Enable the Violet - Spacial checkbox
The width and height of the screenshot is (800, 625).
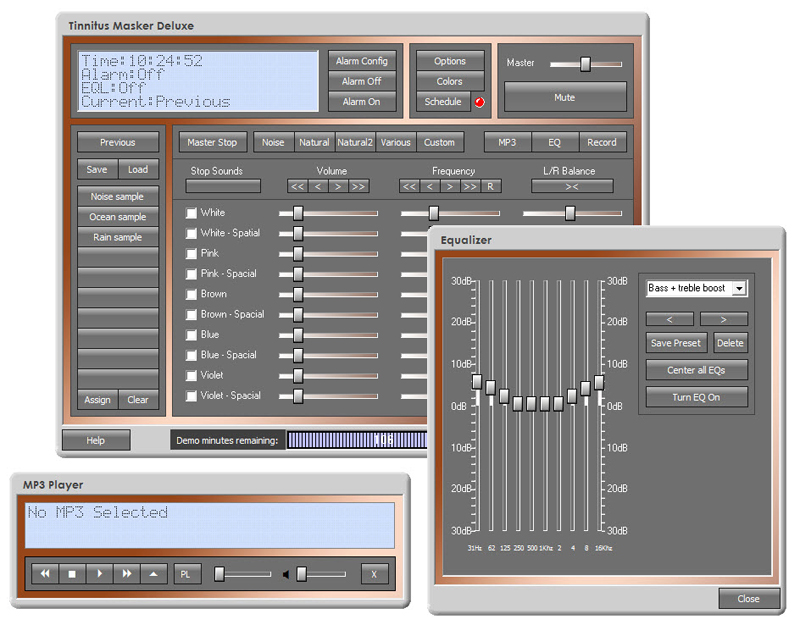pyautogui.click(x=191, y=396)
